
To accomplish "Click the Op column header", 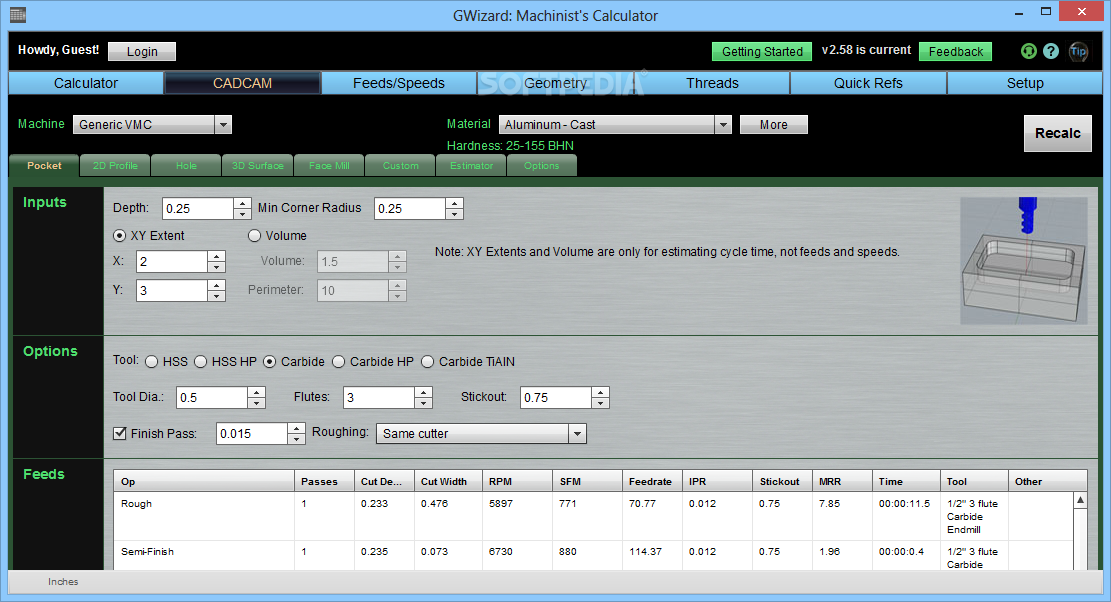I will [204, 482].
